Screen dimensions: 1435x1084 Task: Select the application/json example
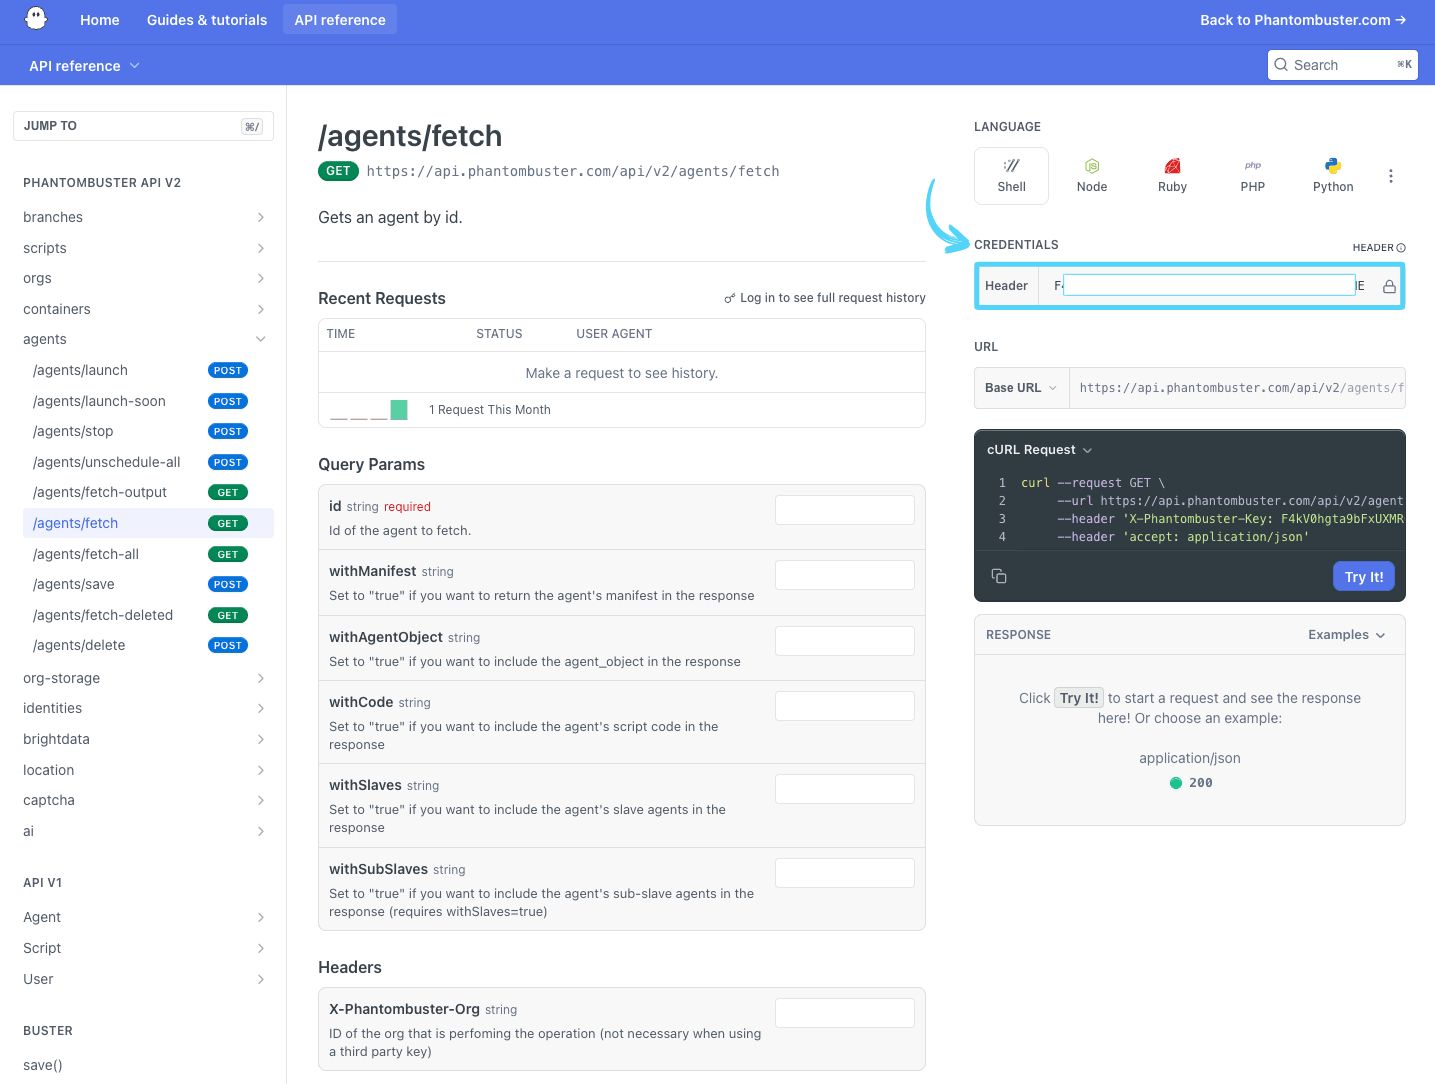point(1190,758)
